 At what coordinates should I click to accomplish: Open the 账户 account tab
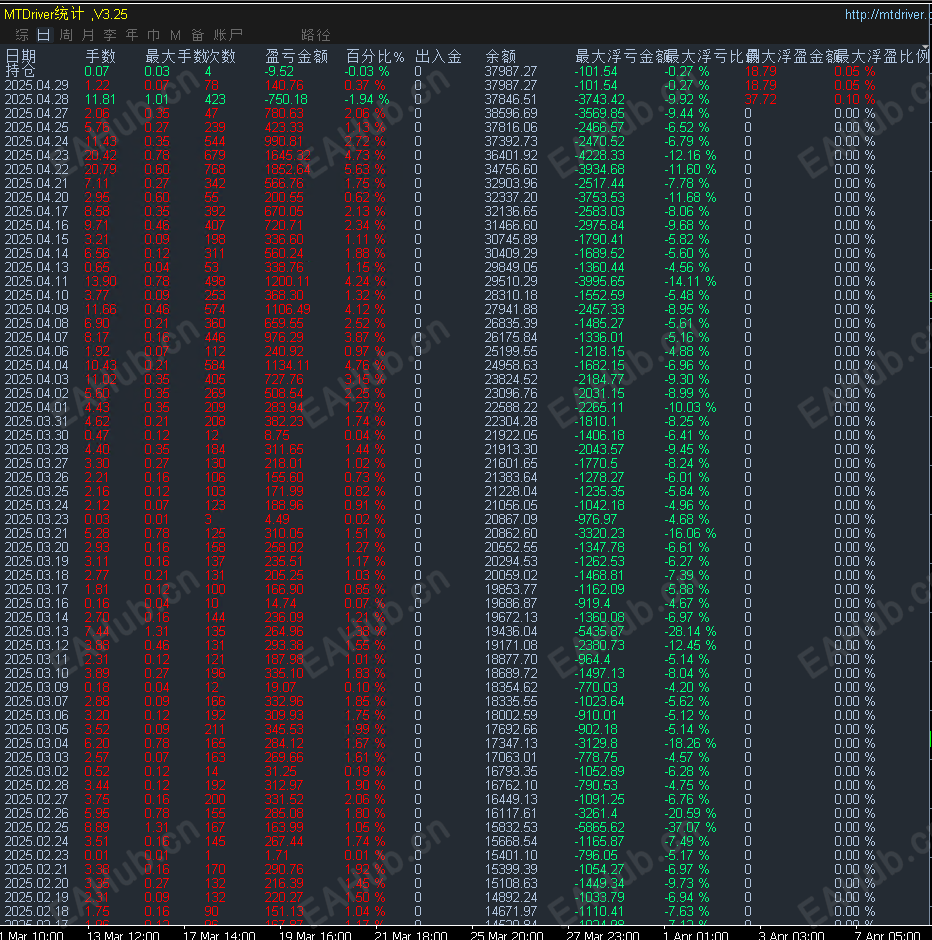(x=228, y=35)
